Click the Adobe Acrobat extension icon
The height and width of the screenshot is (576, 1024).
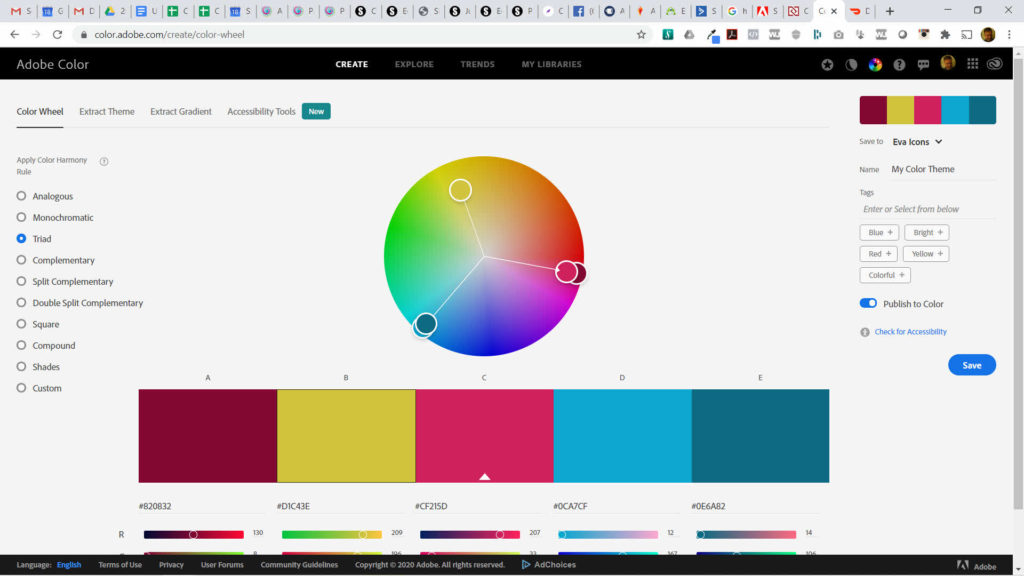click(732, 35)
